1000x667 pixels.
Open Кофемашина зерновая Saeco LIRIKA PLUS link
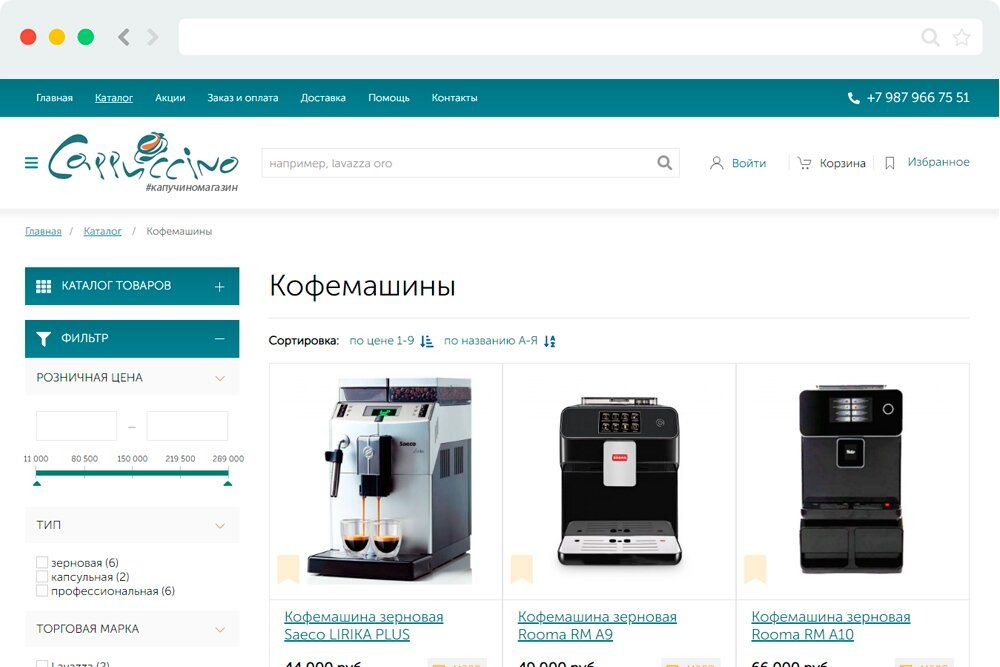[364, 626]
